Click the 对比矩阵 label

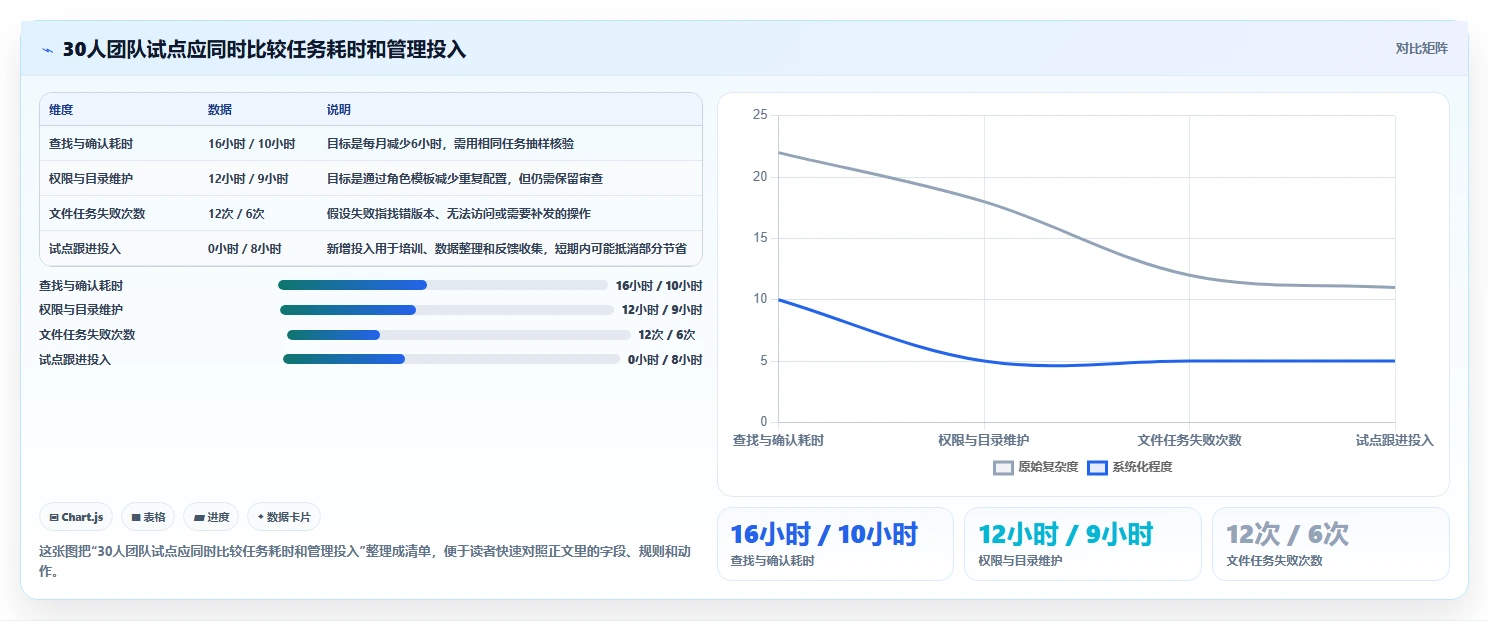(x=1421, y=48)
